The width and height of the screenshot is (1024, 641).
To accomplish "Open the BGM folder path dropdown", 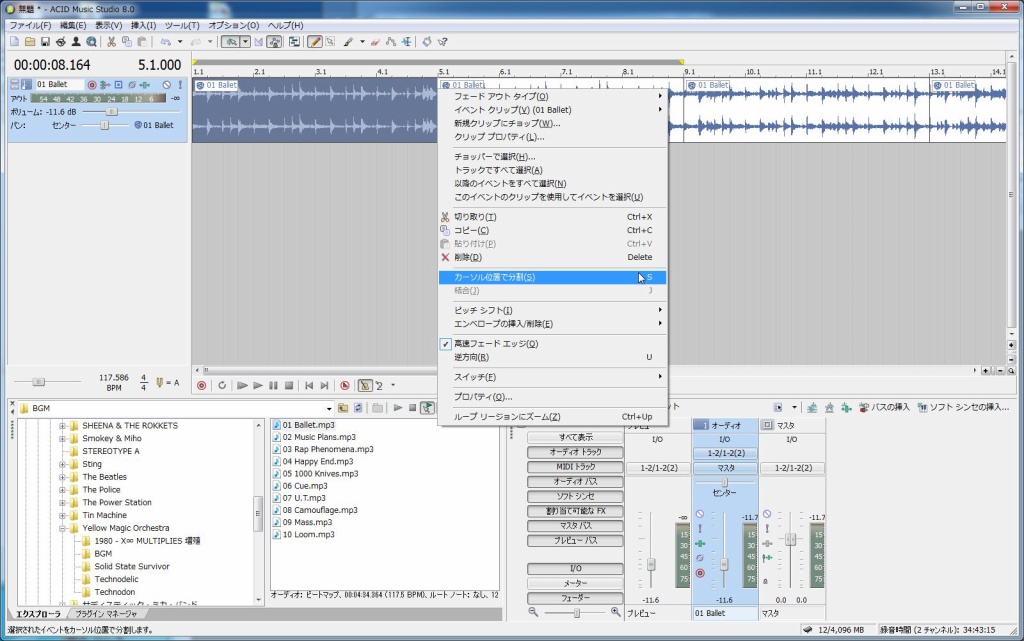I will point(329,409).
